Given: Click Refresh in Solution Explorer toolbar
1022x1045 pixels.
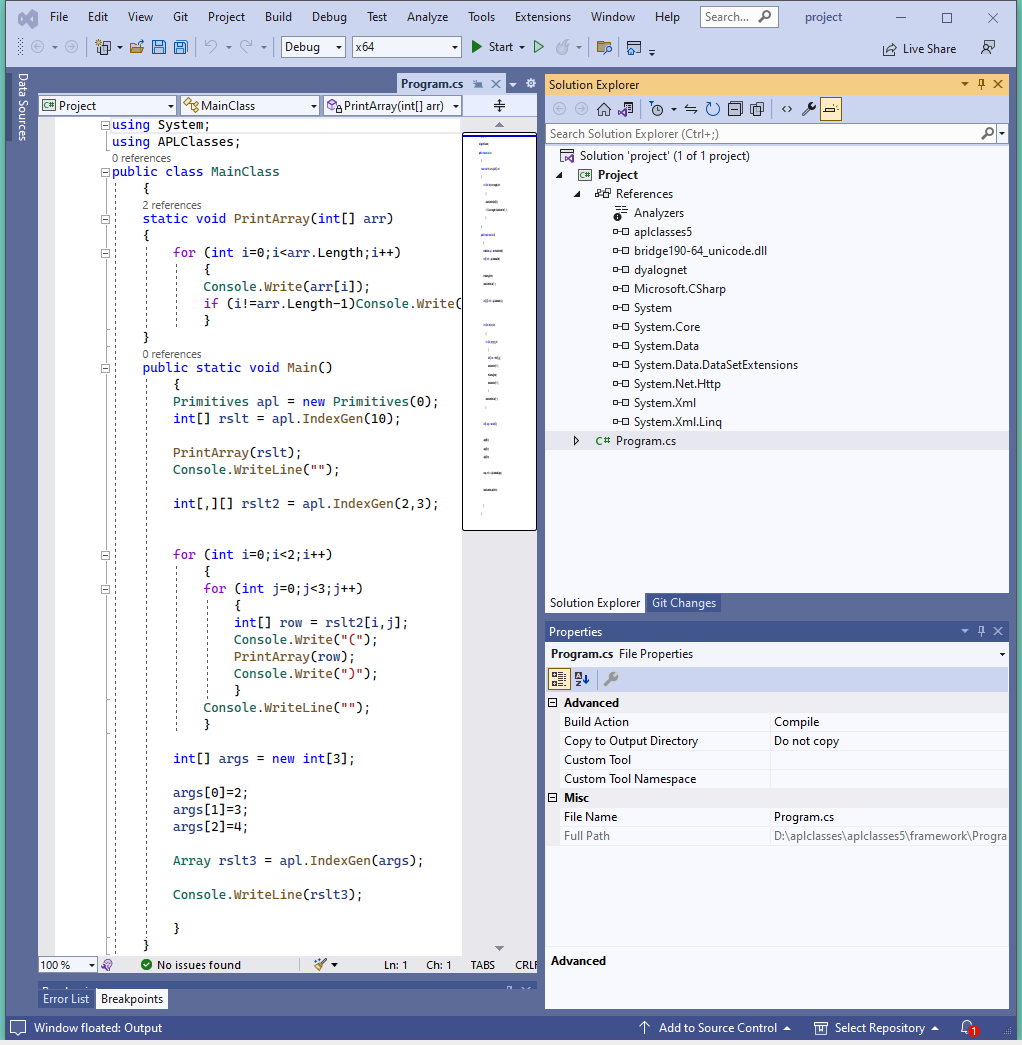Looking at the screenshot, I should point(712,109).
